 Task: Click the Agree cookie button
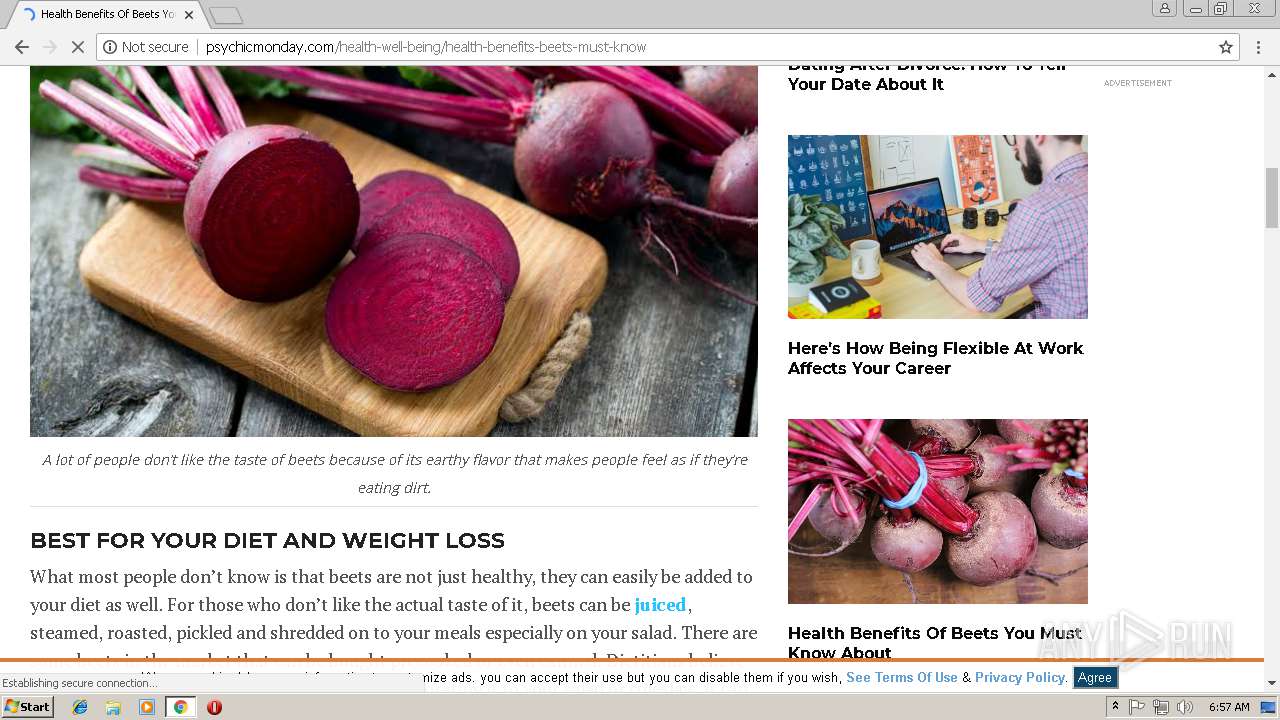tap(1094, 677)
